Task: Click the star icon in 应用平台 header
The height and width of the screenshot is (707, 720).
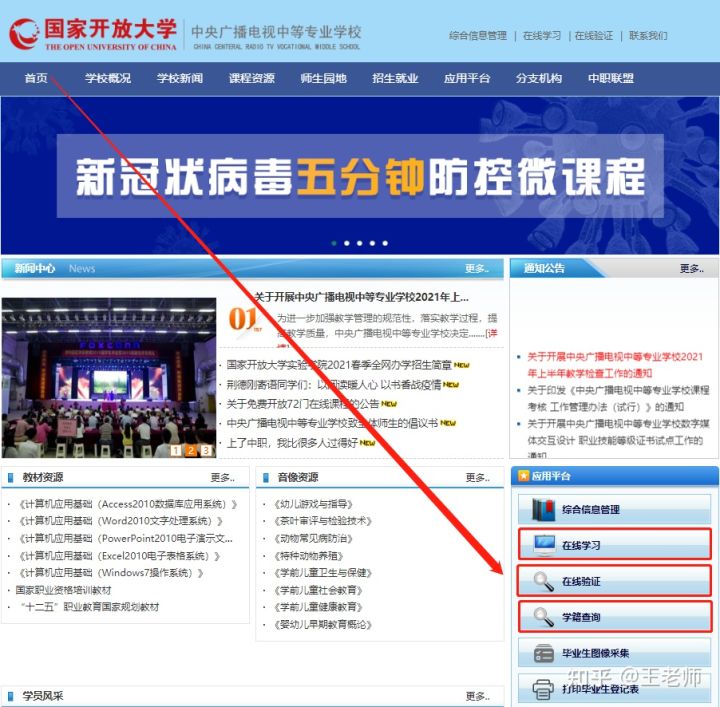Action: (x=523, y=476)
